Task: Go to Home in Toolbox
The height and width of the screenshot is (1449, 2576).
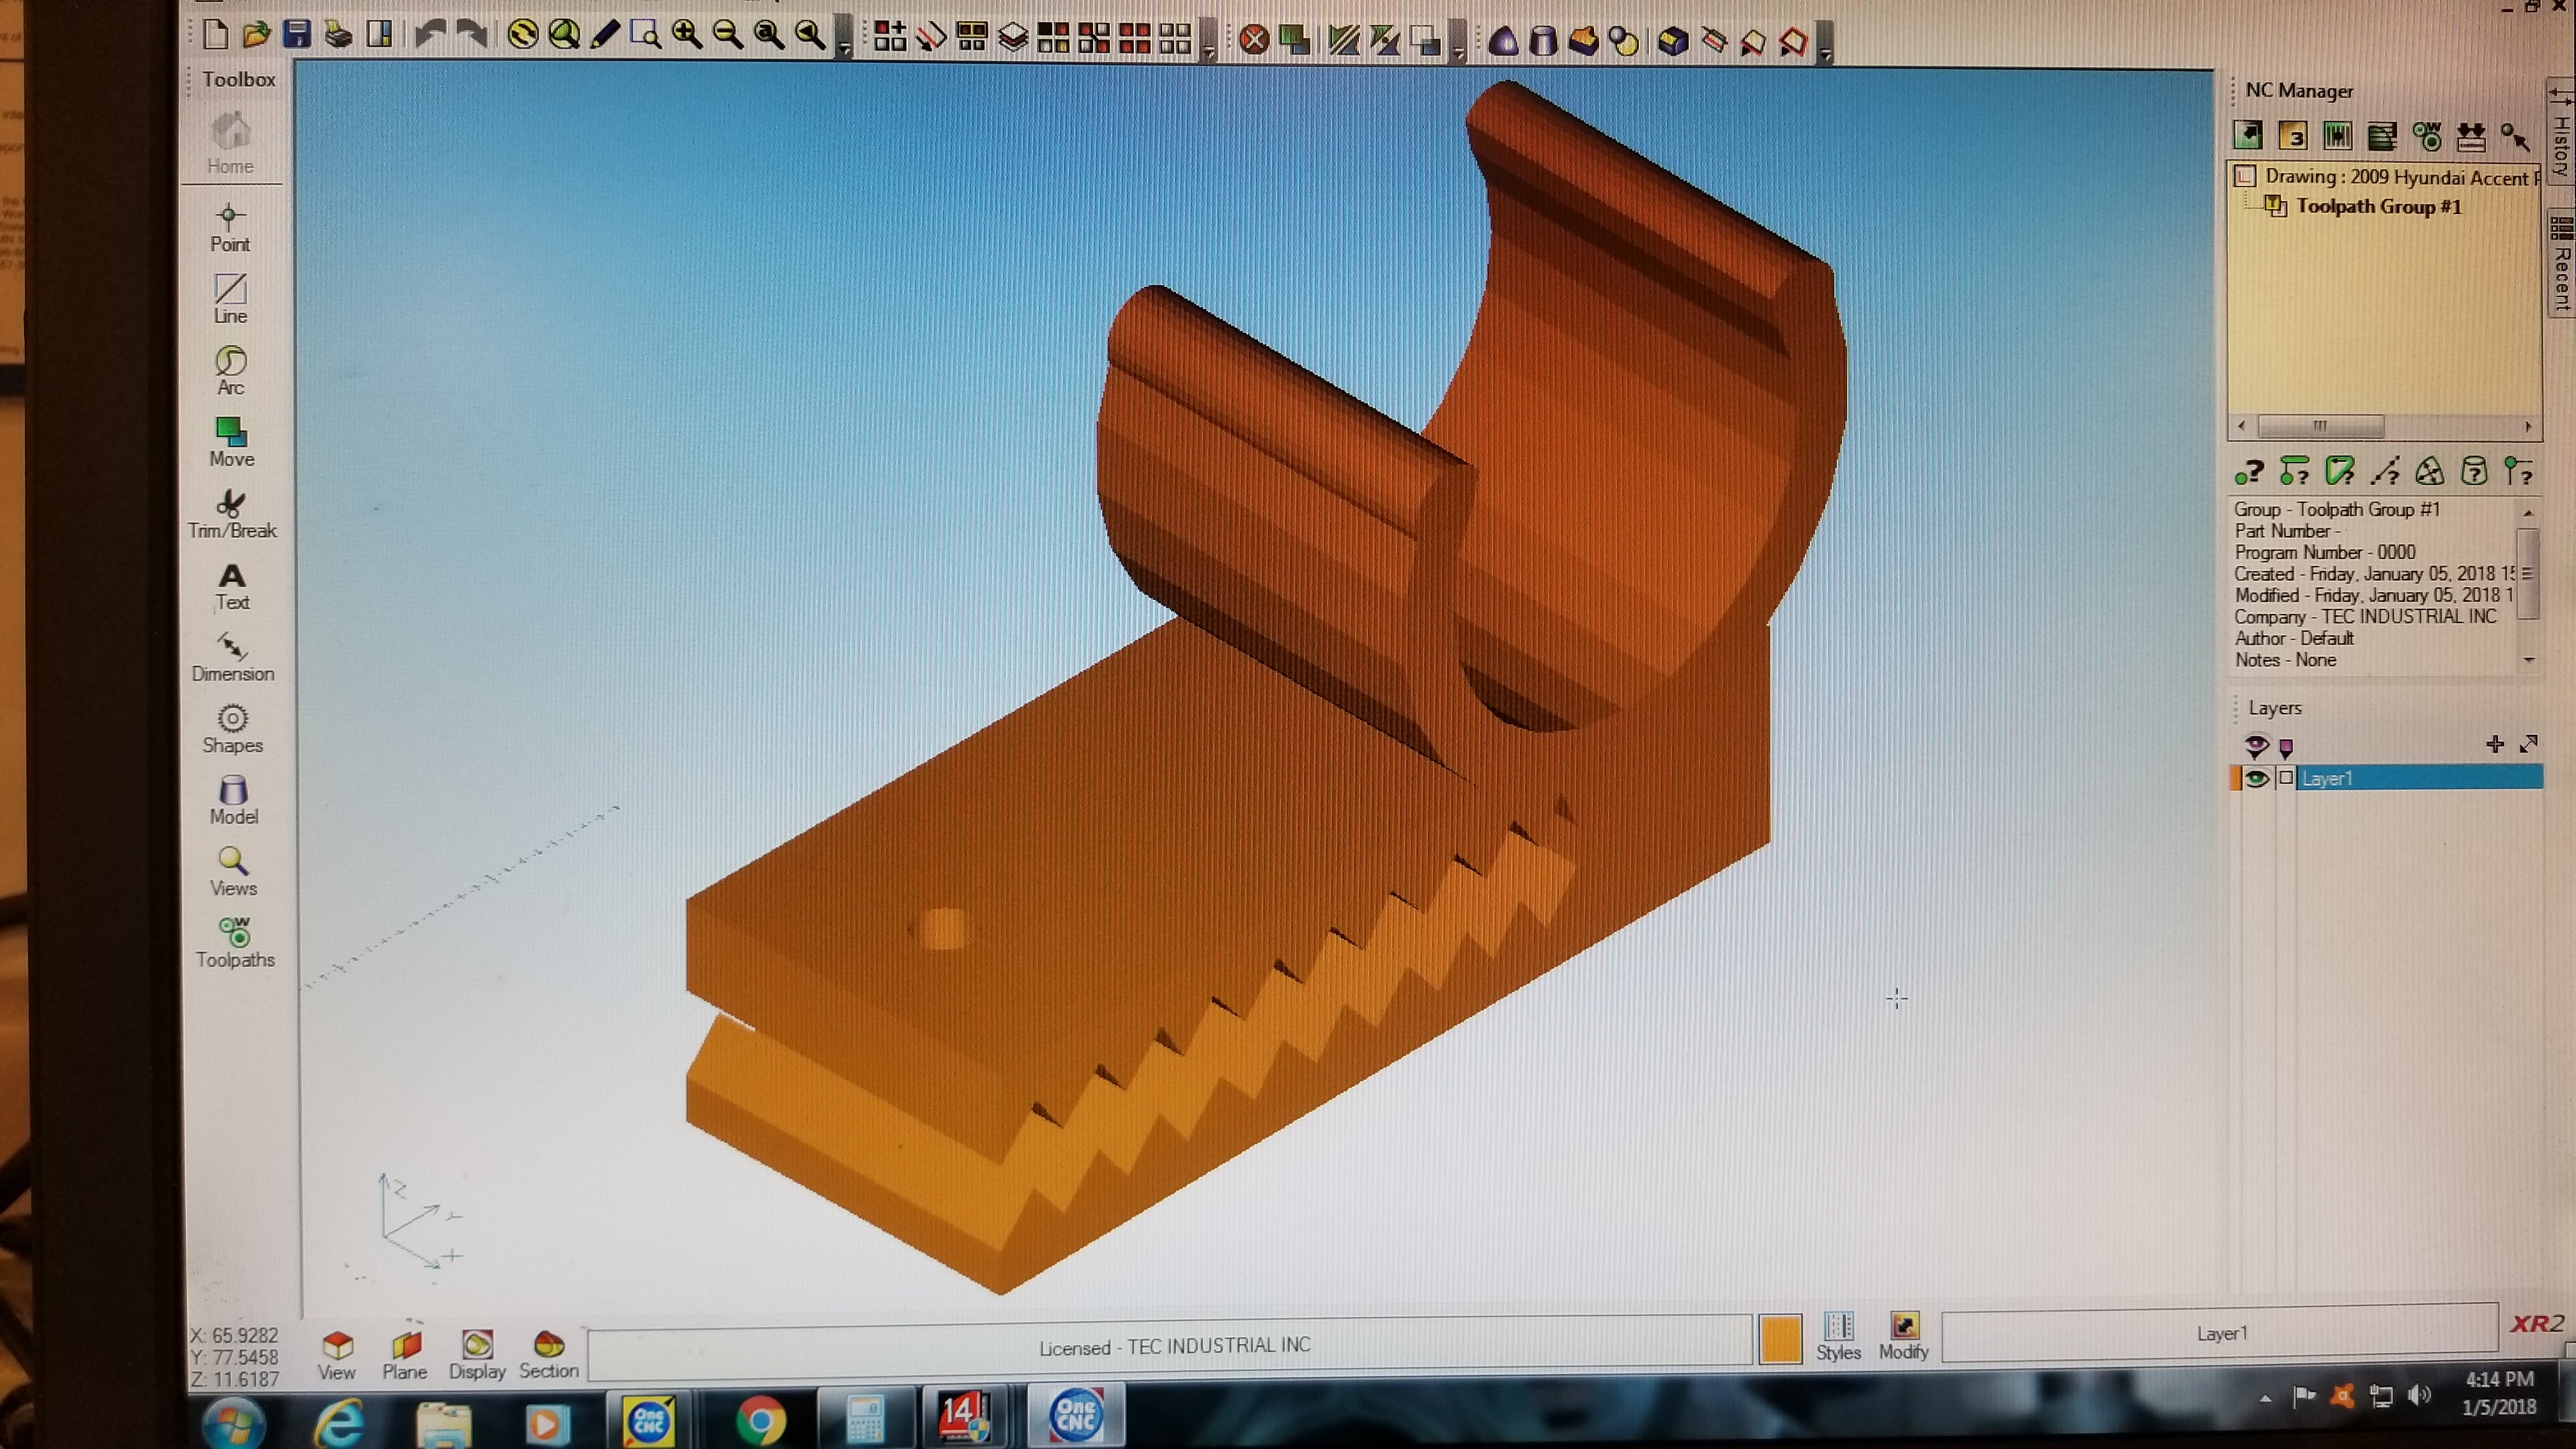Action: pyautogui.click(x=230, y=145)
